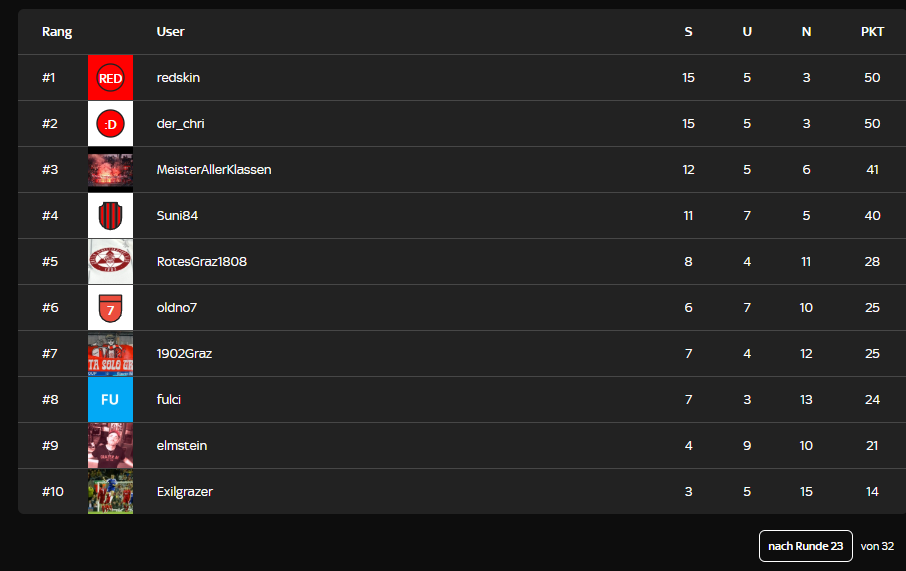Click the N losses column header

click(806, 32)
